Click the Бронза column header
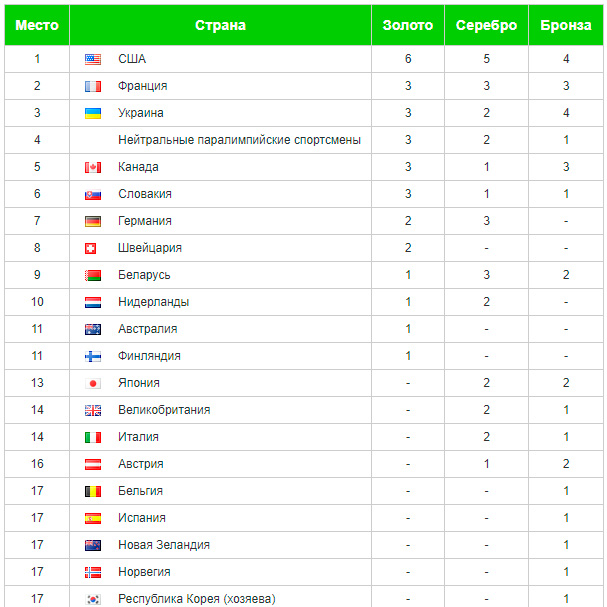 point(566,25)
